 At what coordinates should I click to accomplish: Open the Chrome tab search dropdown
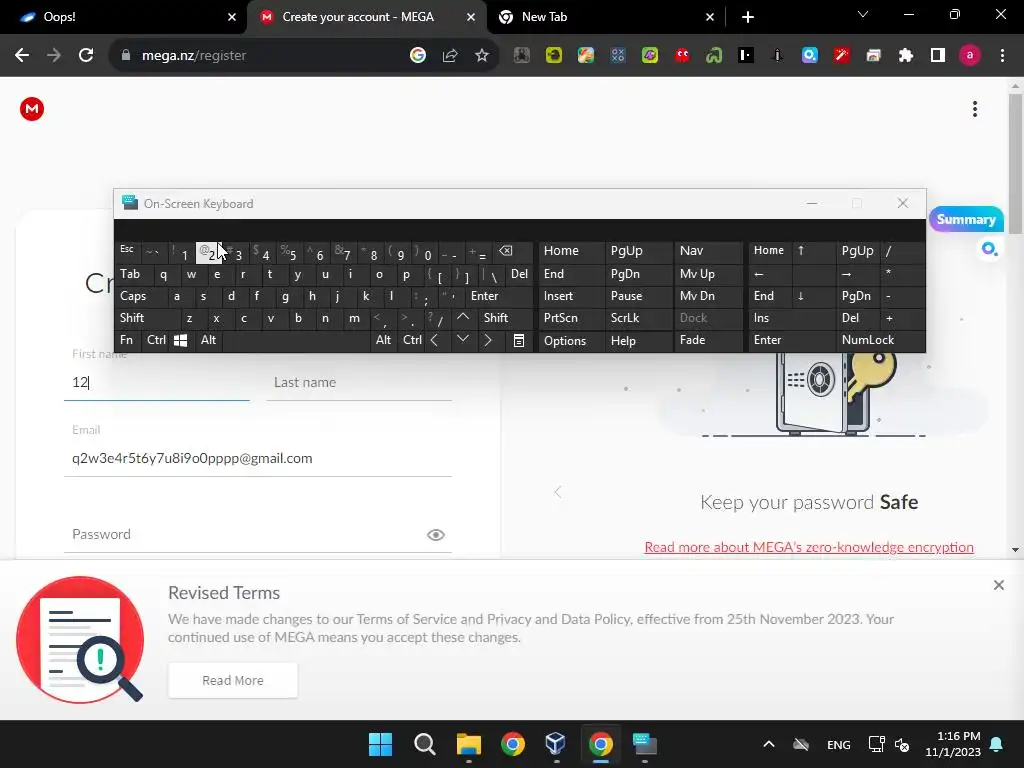pyautogui.click(x=863, y=14)
